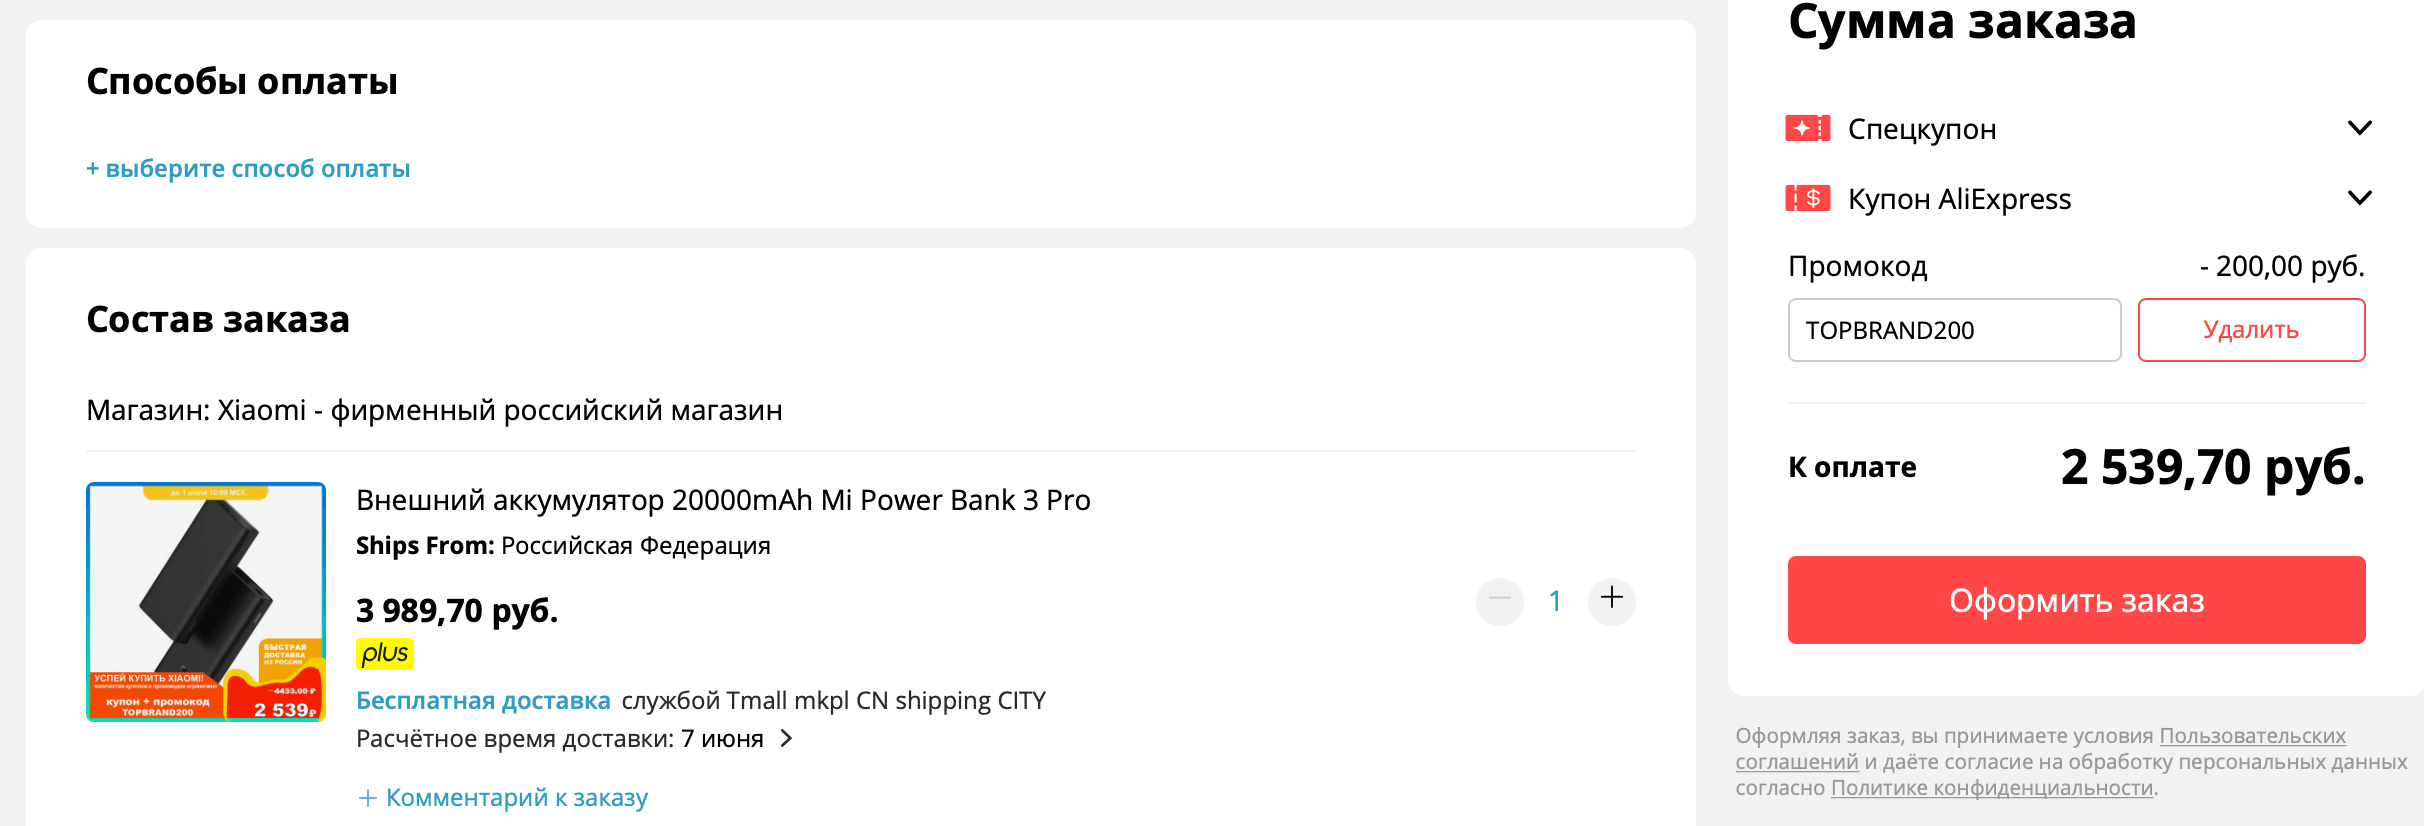Click plus icon beside Комментарий к заказу

(367, 798)
